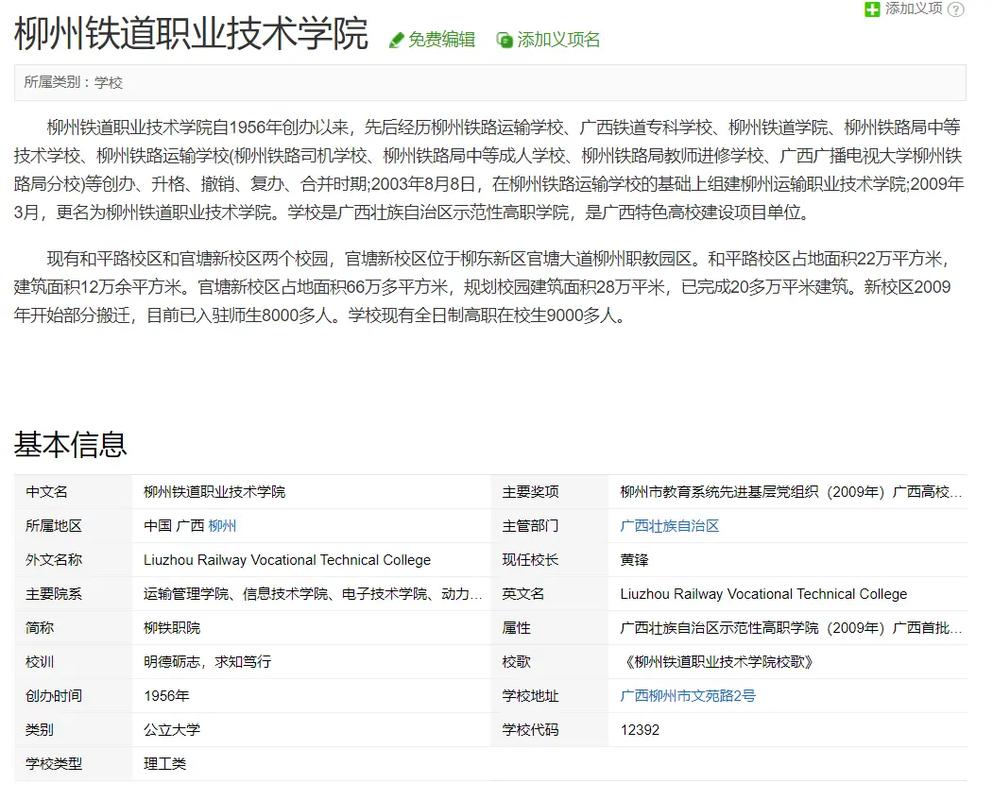Click the 1956年 founding year value
Screen dimensions: 993x800
pos(167,695)
